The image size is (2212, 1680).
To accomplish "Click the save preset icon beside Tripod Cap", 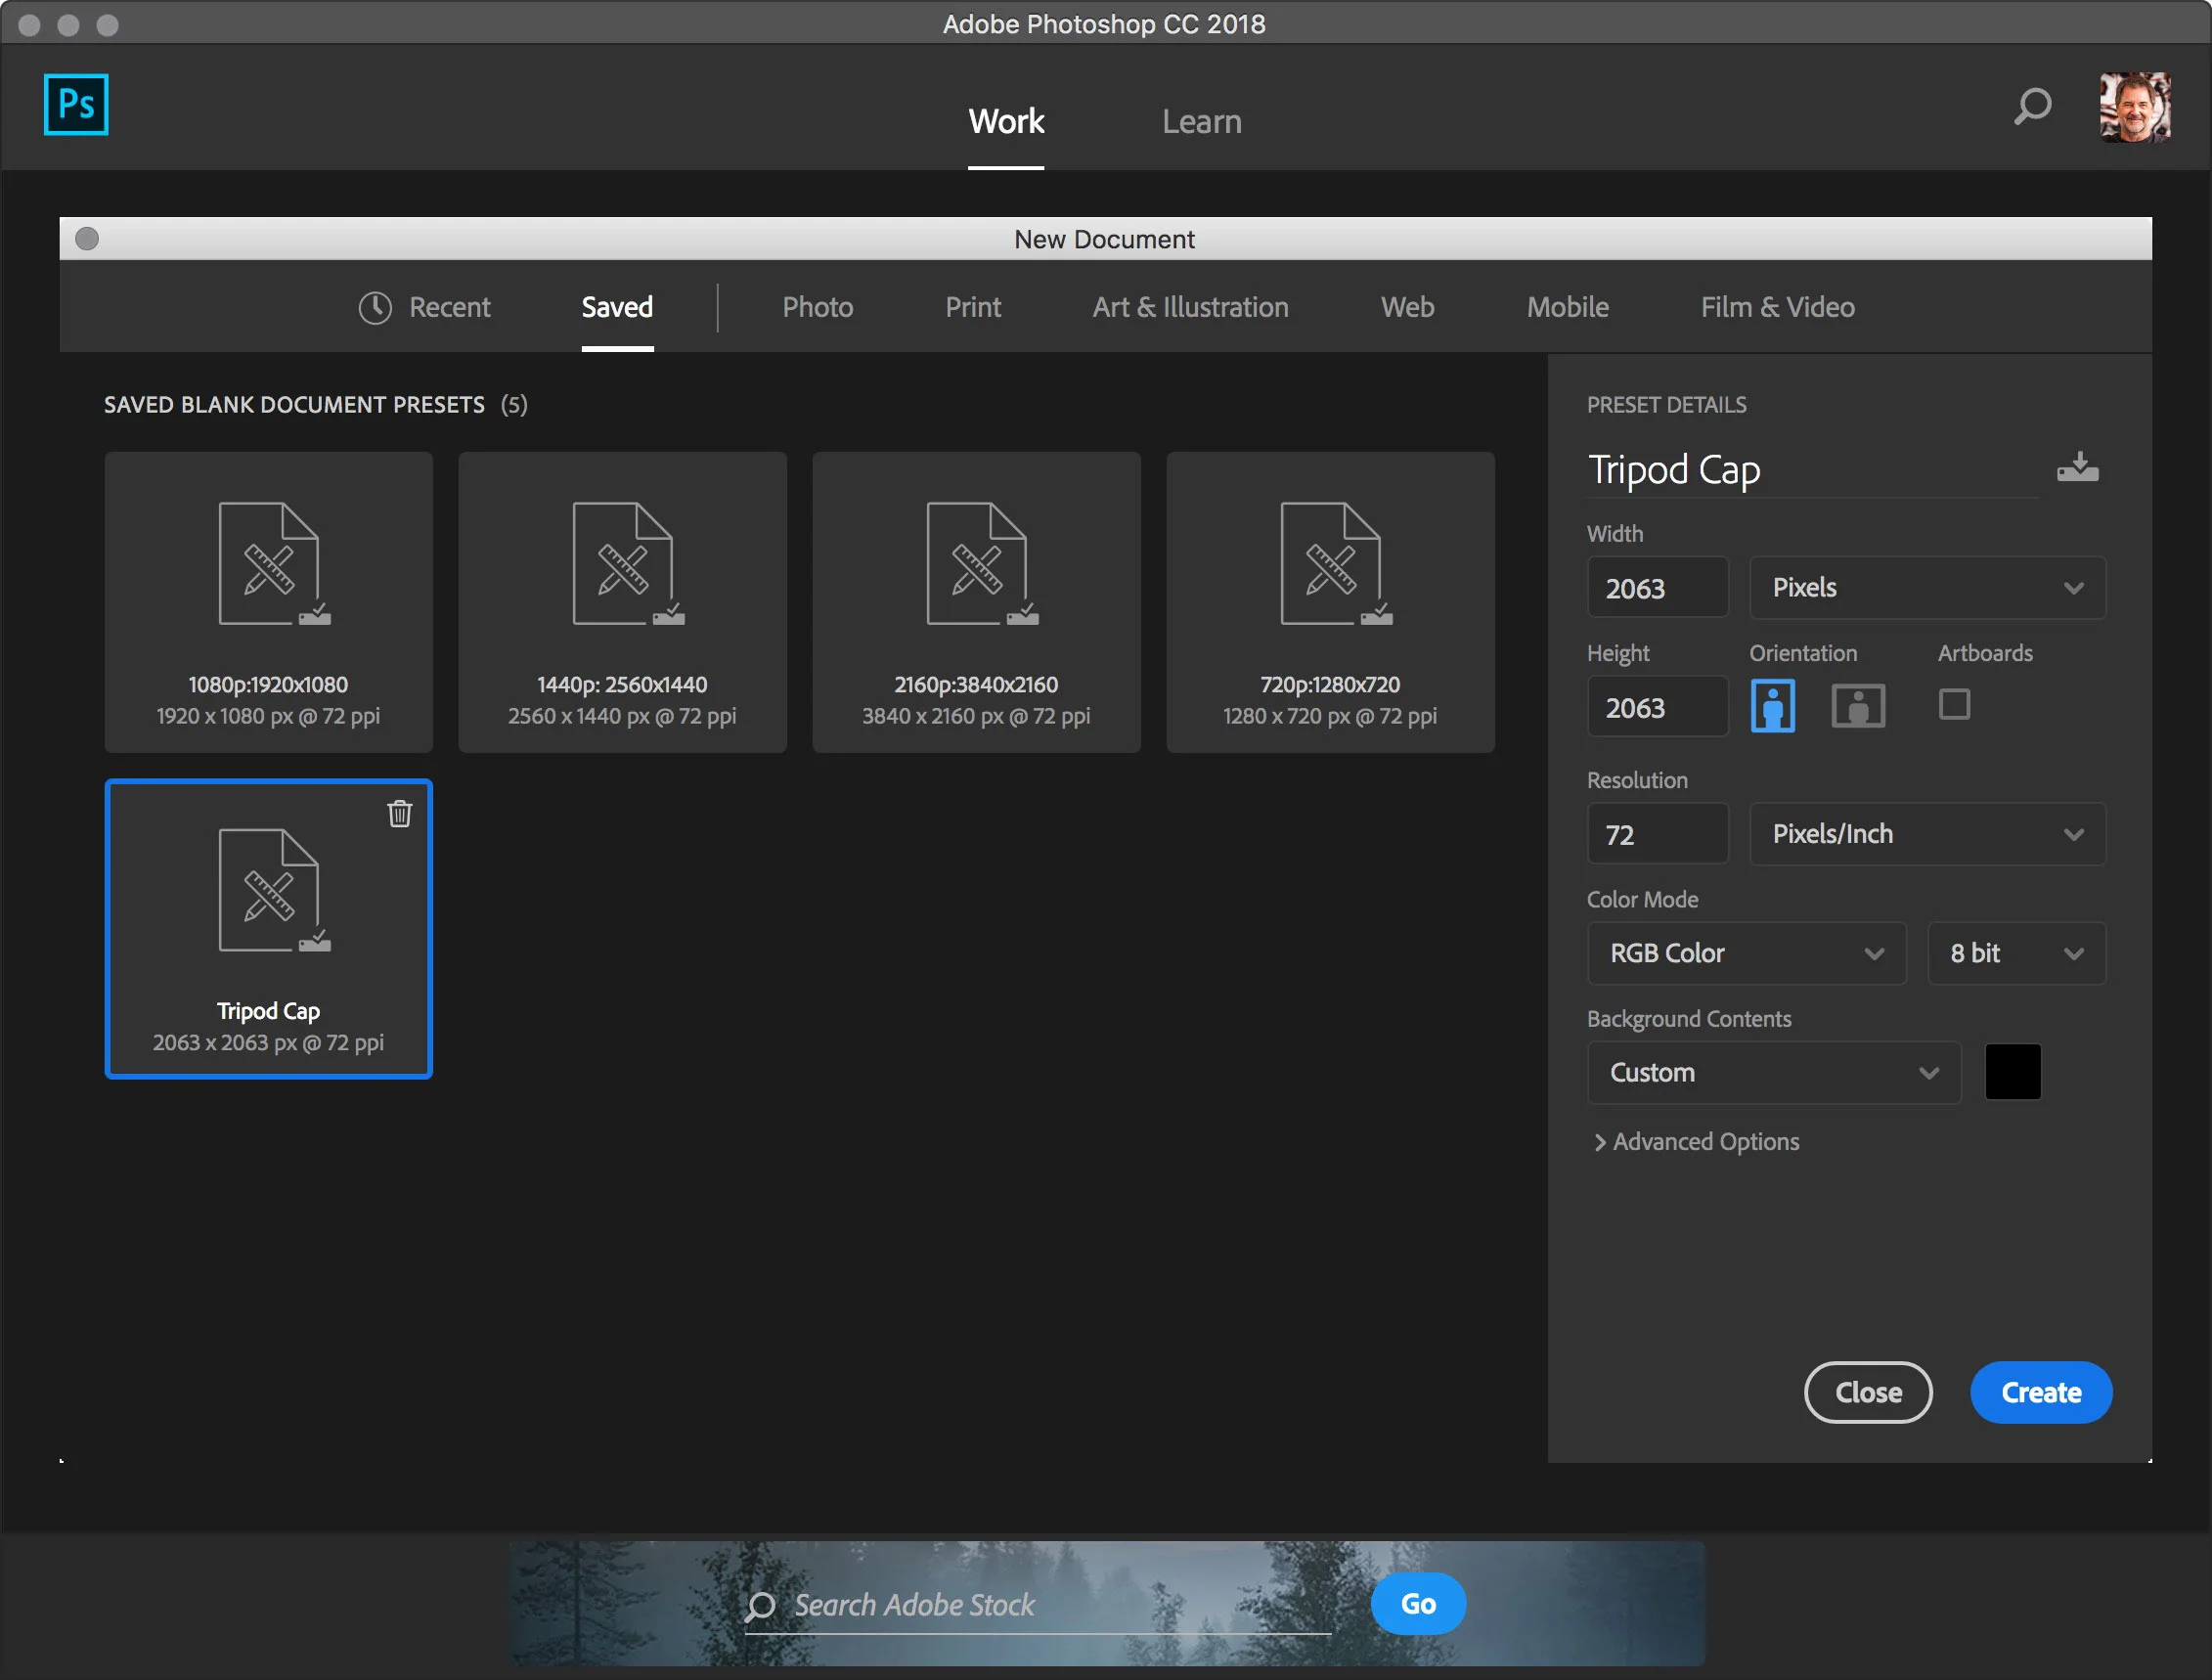I will (2077, 468).
